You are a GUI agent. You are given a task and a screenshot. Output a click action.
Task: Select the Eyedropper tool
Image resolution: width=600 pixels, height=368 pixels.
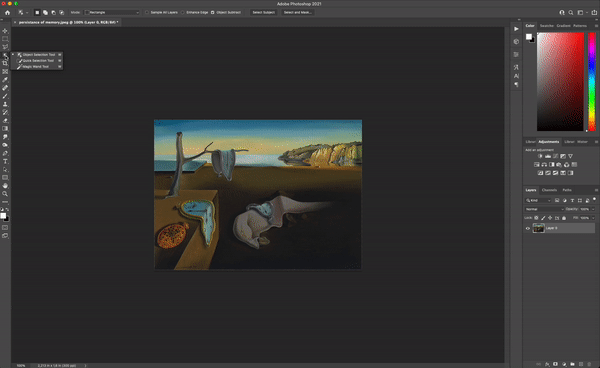pos(5,80)
